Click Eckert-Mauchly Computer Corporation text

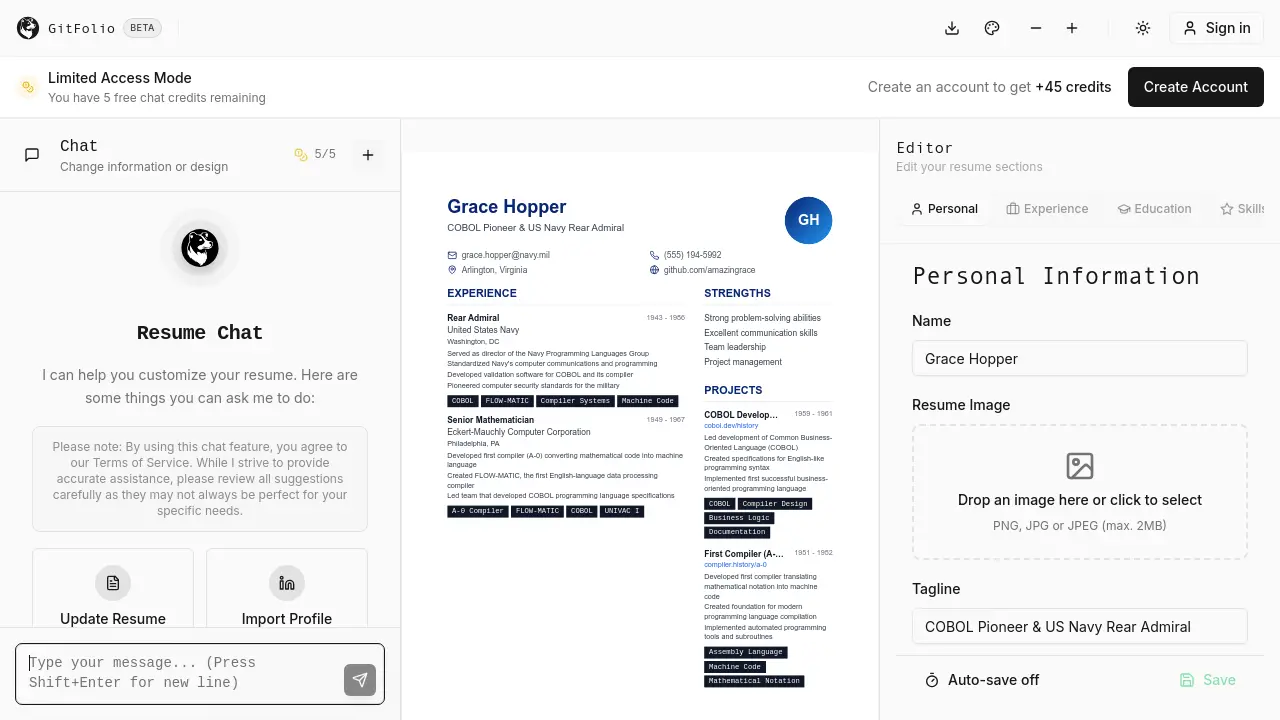click(519, 432)
